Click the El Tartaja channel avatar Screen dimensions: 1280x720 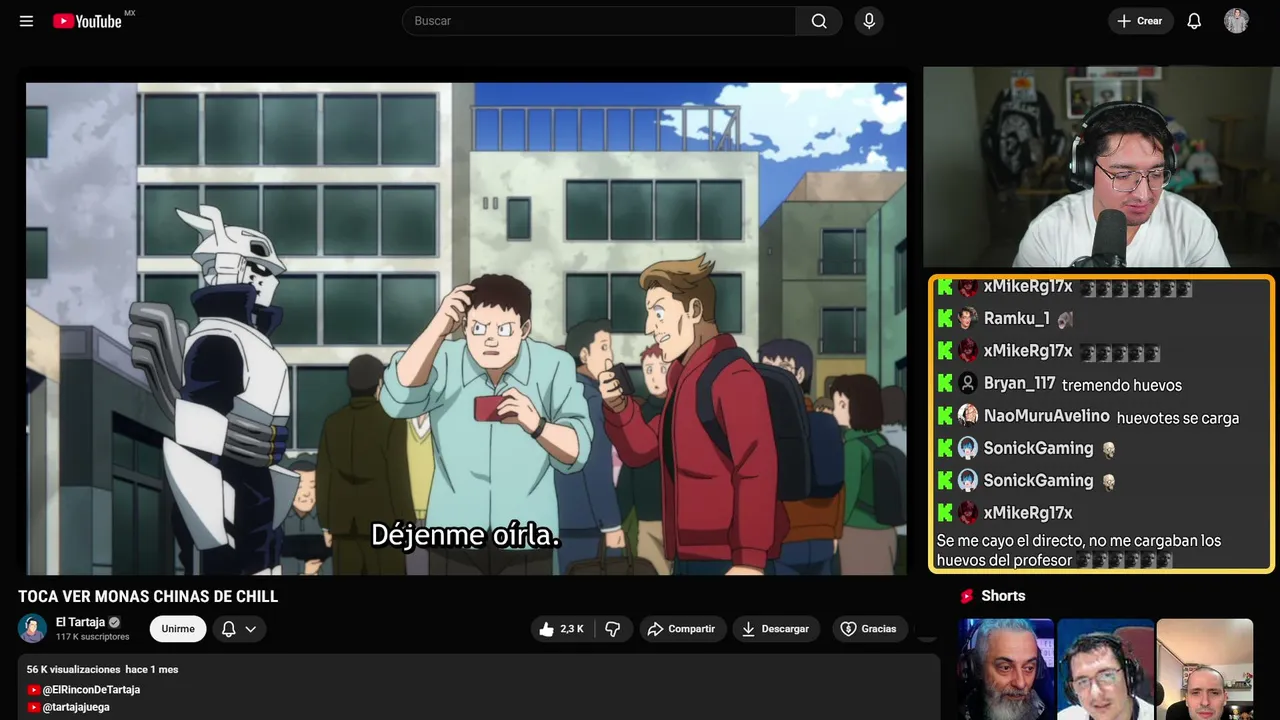point(33,629)
